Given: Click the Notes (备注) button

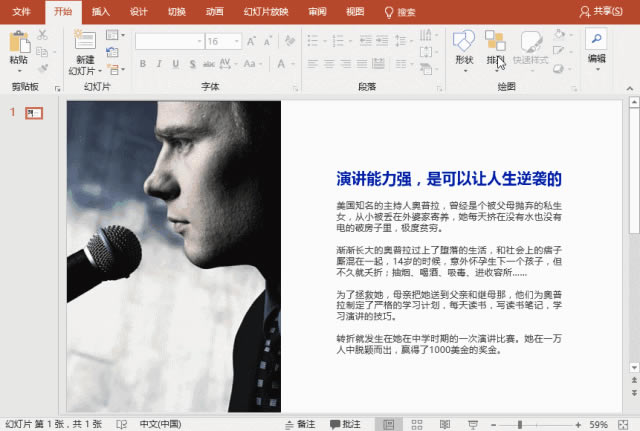Looking at the screenshot, I should [300, 424].
